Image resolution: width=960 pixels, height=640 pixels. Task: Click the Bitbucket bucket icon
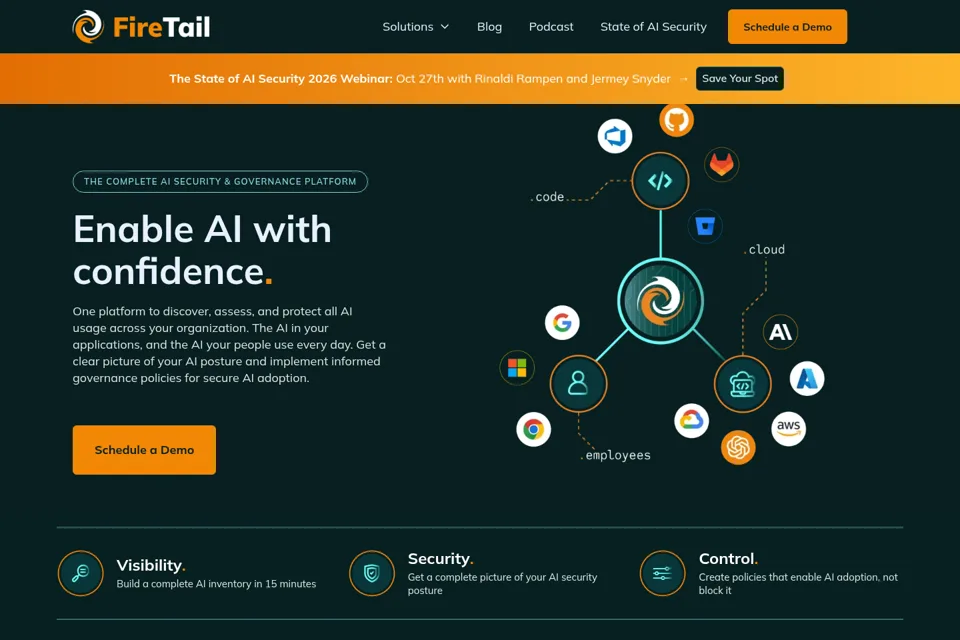pyautogui.click(x=705, y=226)
